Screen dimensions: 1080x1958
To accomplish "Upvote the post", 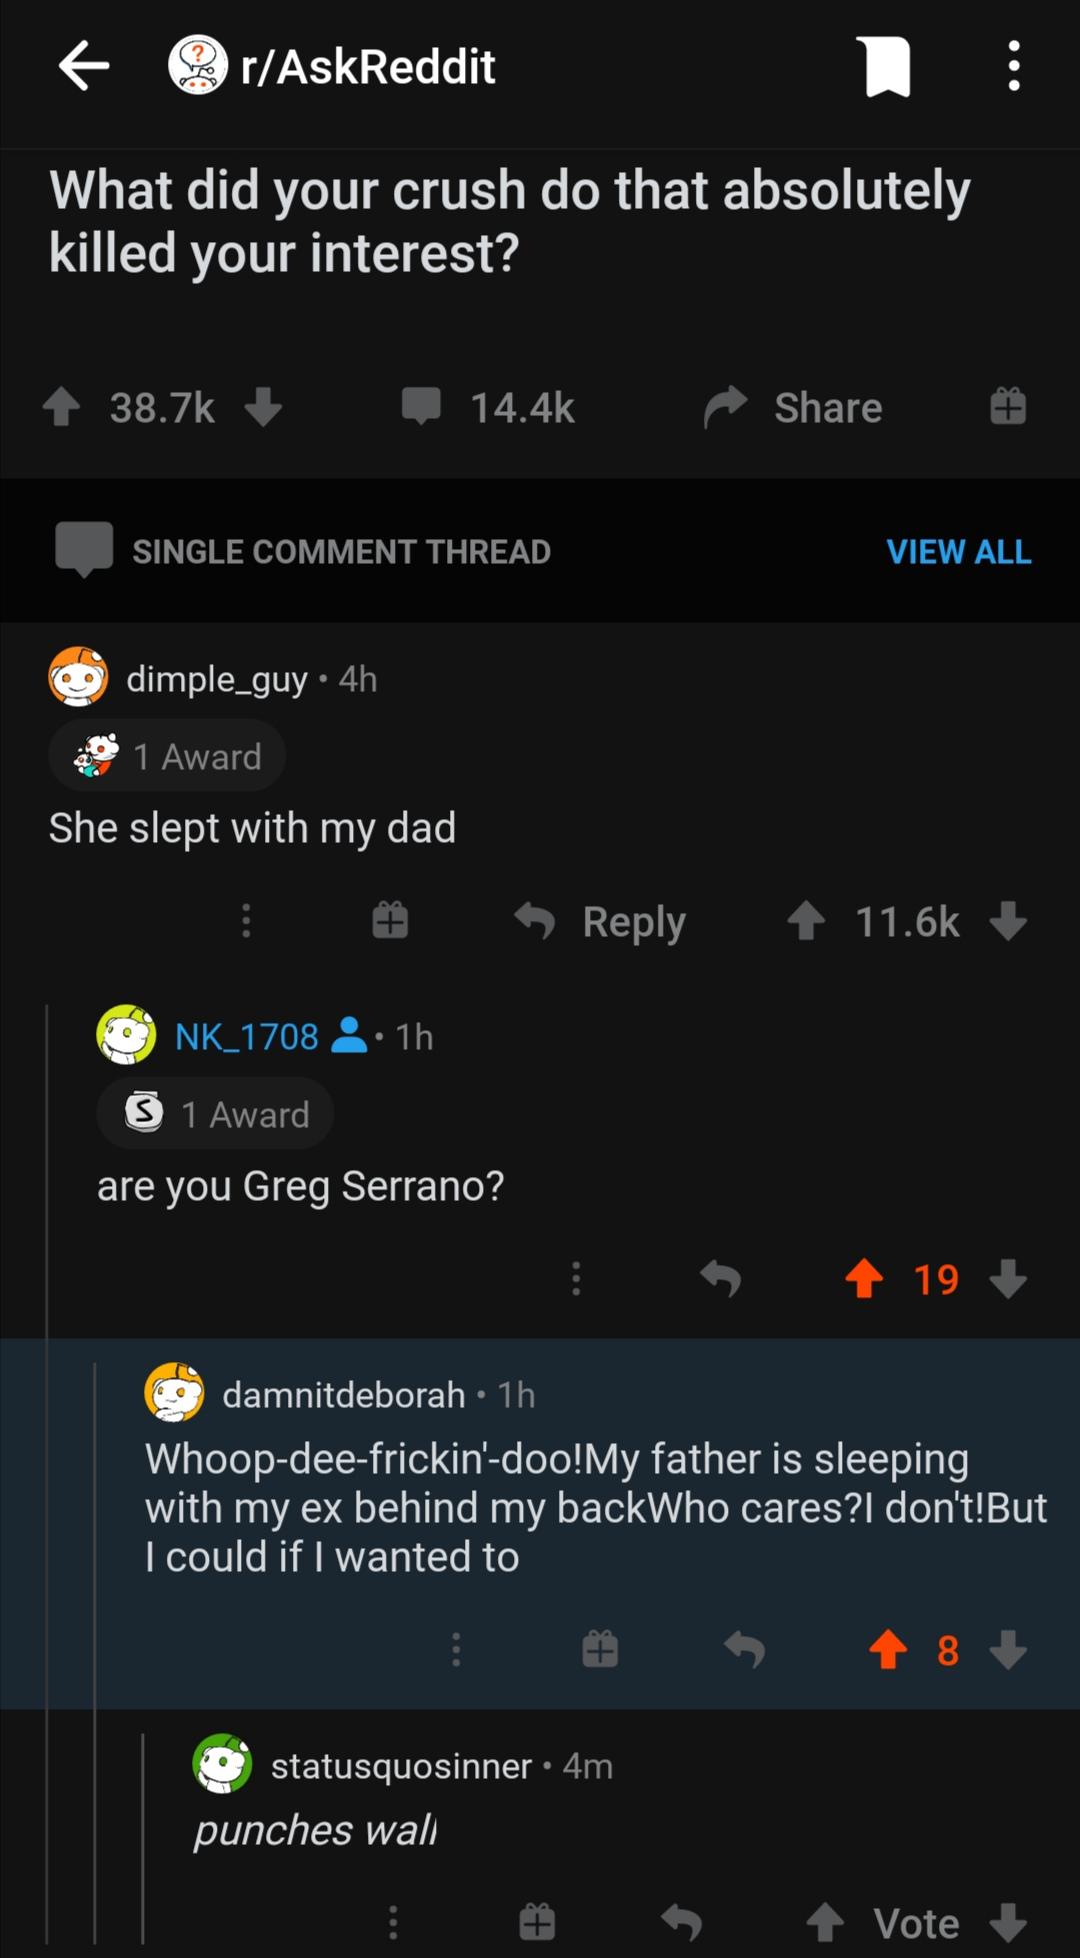I will coord(62,406).
